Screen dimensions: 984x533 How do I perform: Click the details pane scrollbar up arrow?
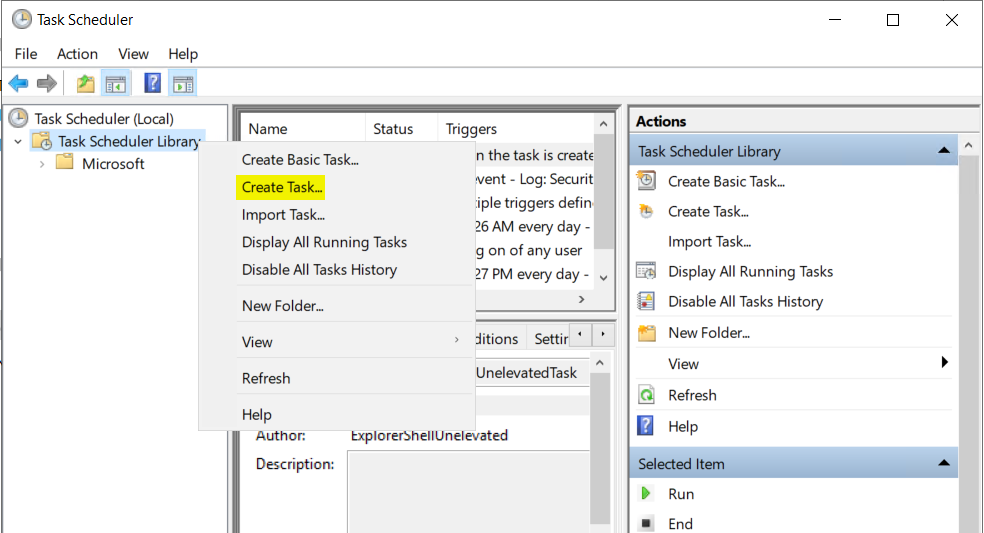pos(600,363)
